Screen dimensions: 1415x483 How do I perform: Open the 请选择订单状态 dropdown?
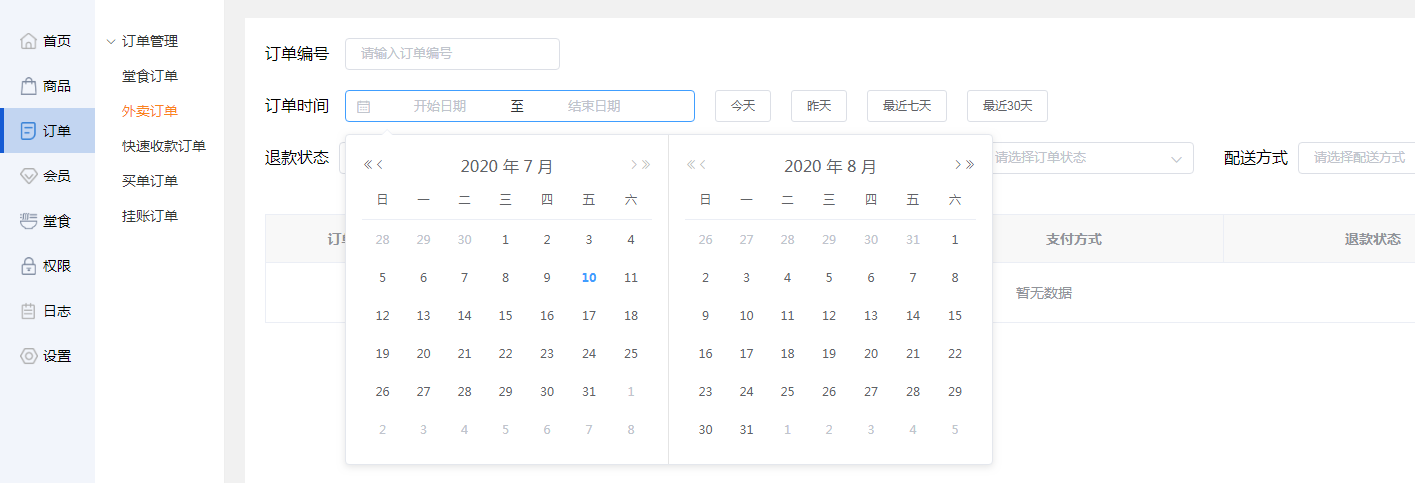tap(1086, 157)
